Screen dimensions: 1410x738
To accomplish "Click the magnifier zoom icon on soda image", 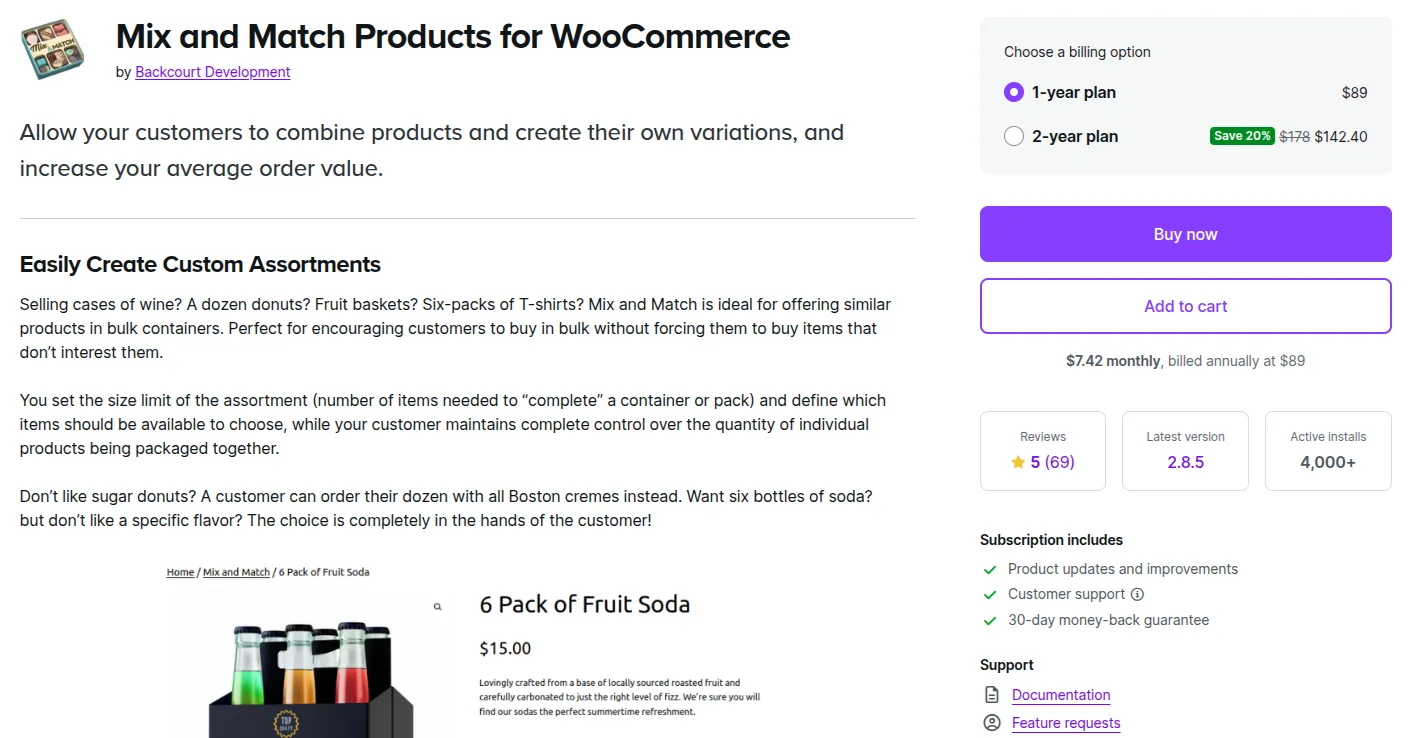I will [x=437, y=606].
